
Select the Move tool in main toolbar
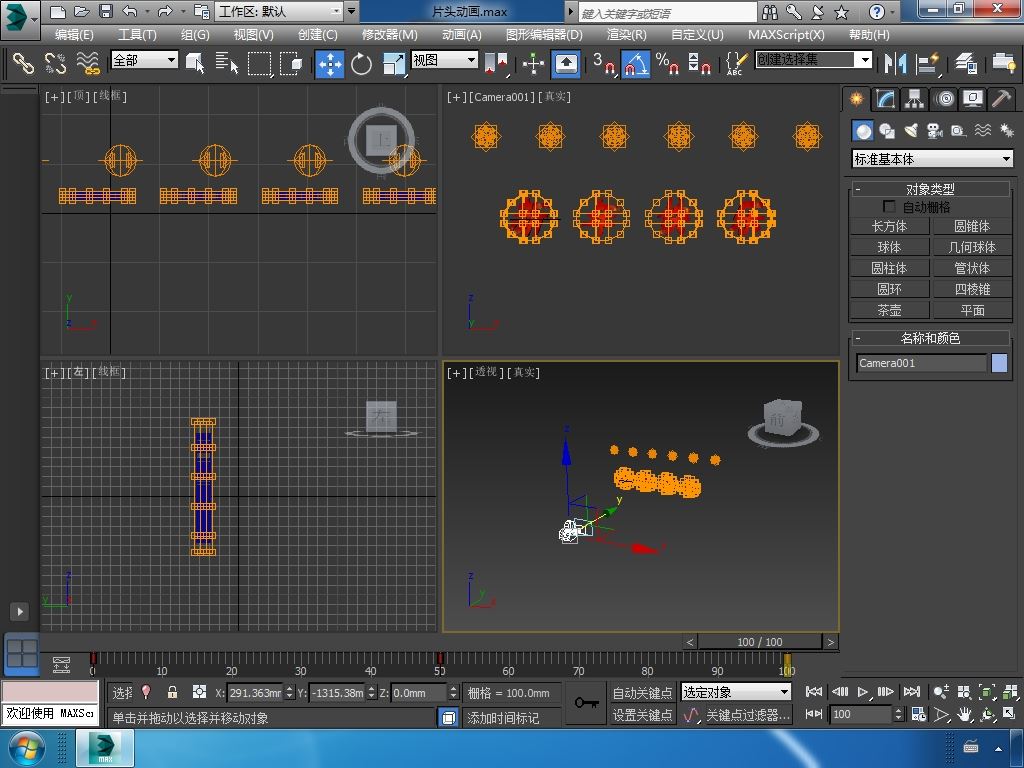(330, 64)
